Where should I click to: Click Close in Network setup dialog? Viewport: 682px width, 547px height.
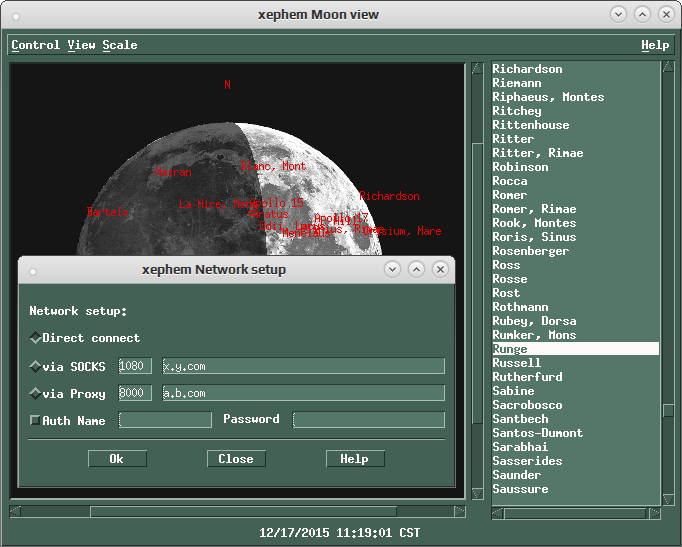click(x=236, y=459)
